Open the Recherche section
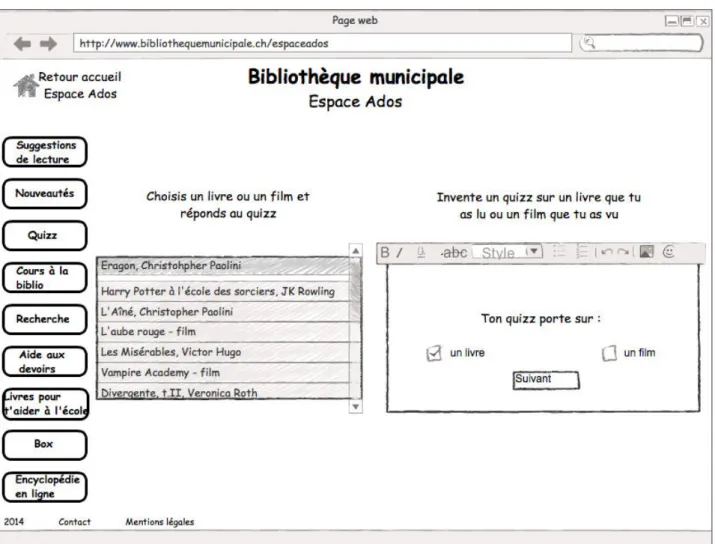 pyautogui.click(x=45, y=320)
